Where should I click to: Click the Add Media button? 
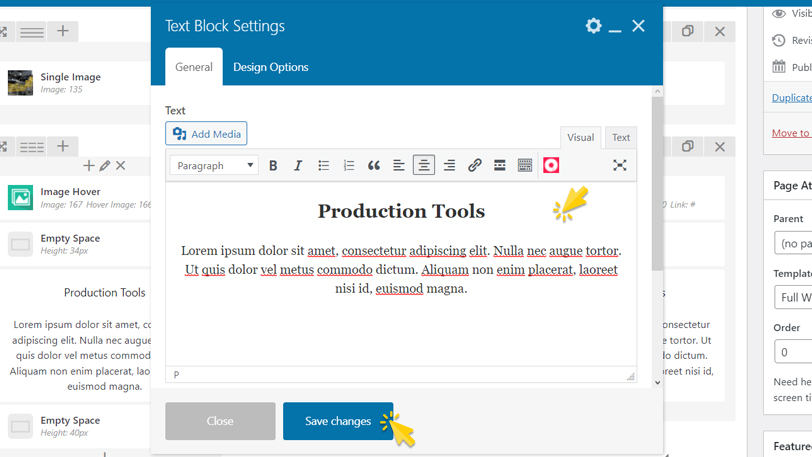point(206,134)
